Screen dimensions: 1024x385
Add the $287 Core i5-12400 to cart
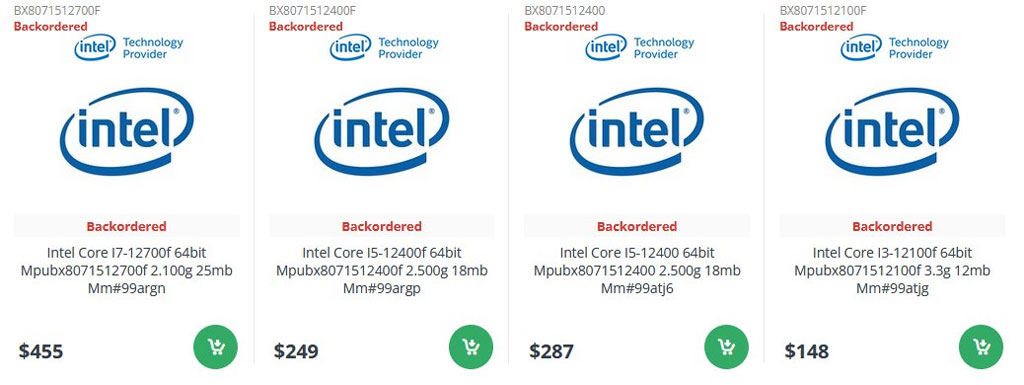(x=726, y=346)
